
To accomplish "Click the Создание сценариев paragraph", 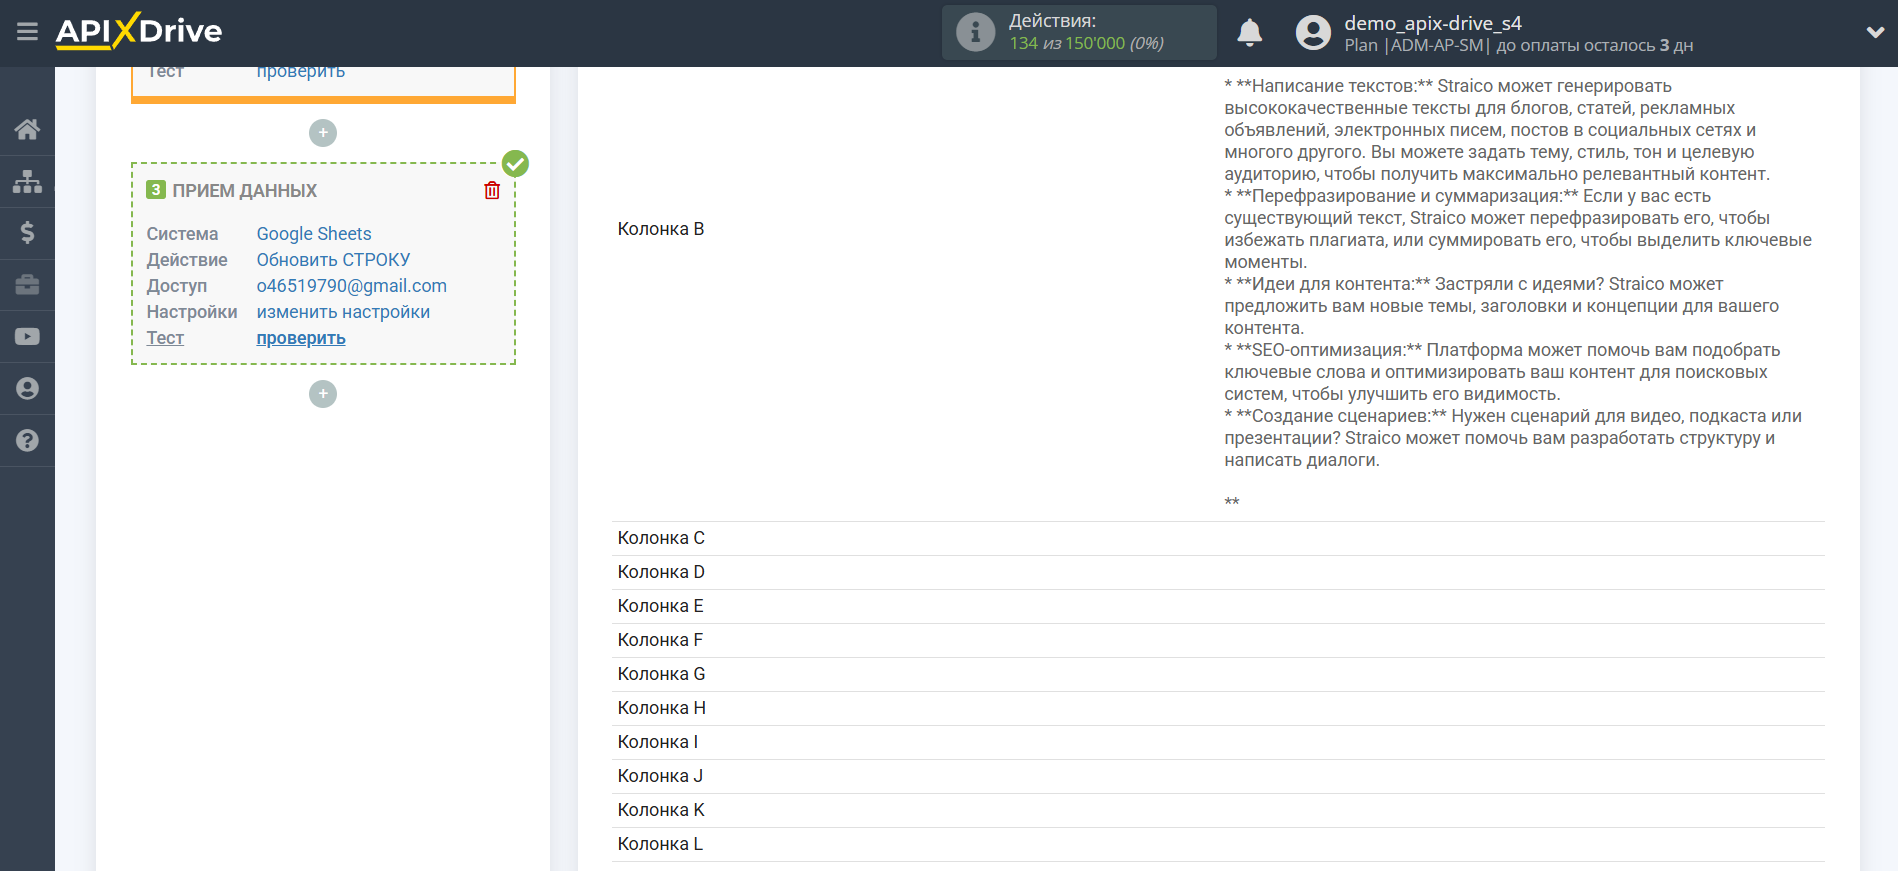I will 1513,438.
